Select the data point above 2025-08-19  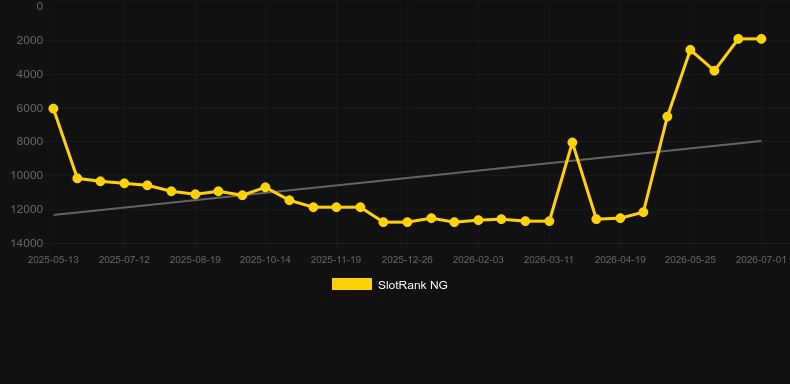click(x=195, y=194)
